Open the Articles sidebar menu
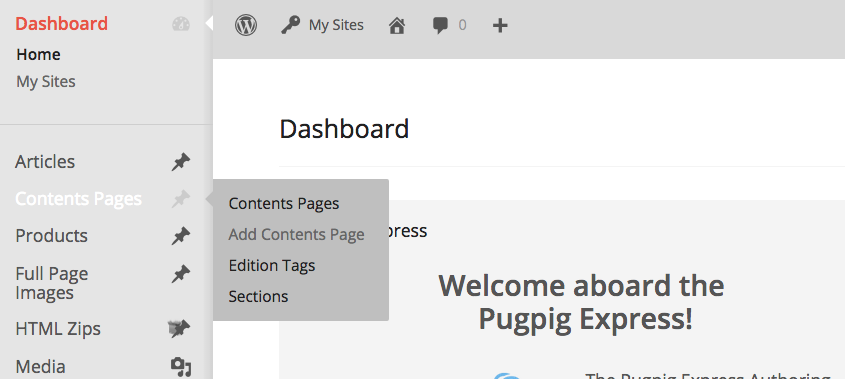 (x=45, y=162)
